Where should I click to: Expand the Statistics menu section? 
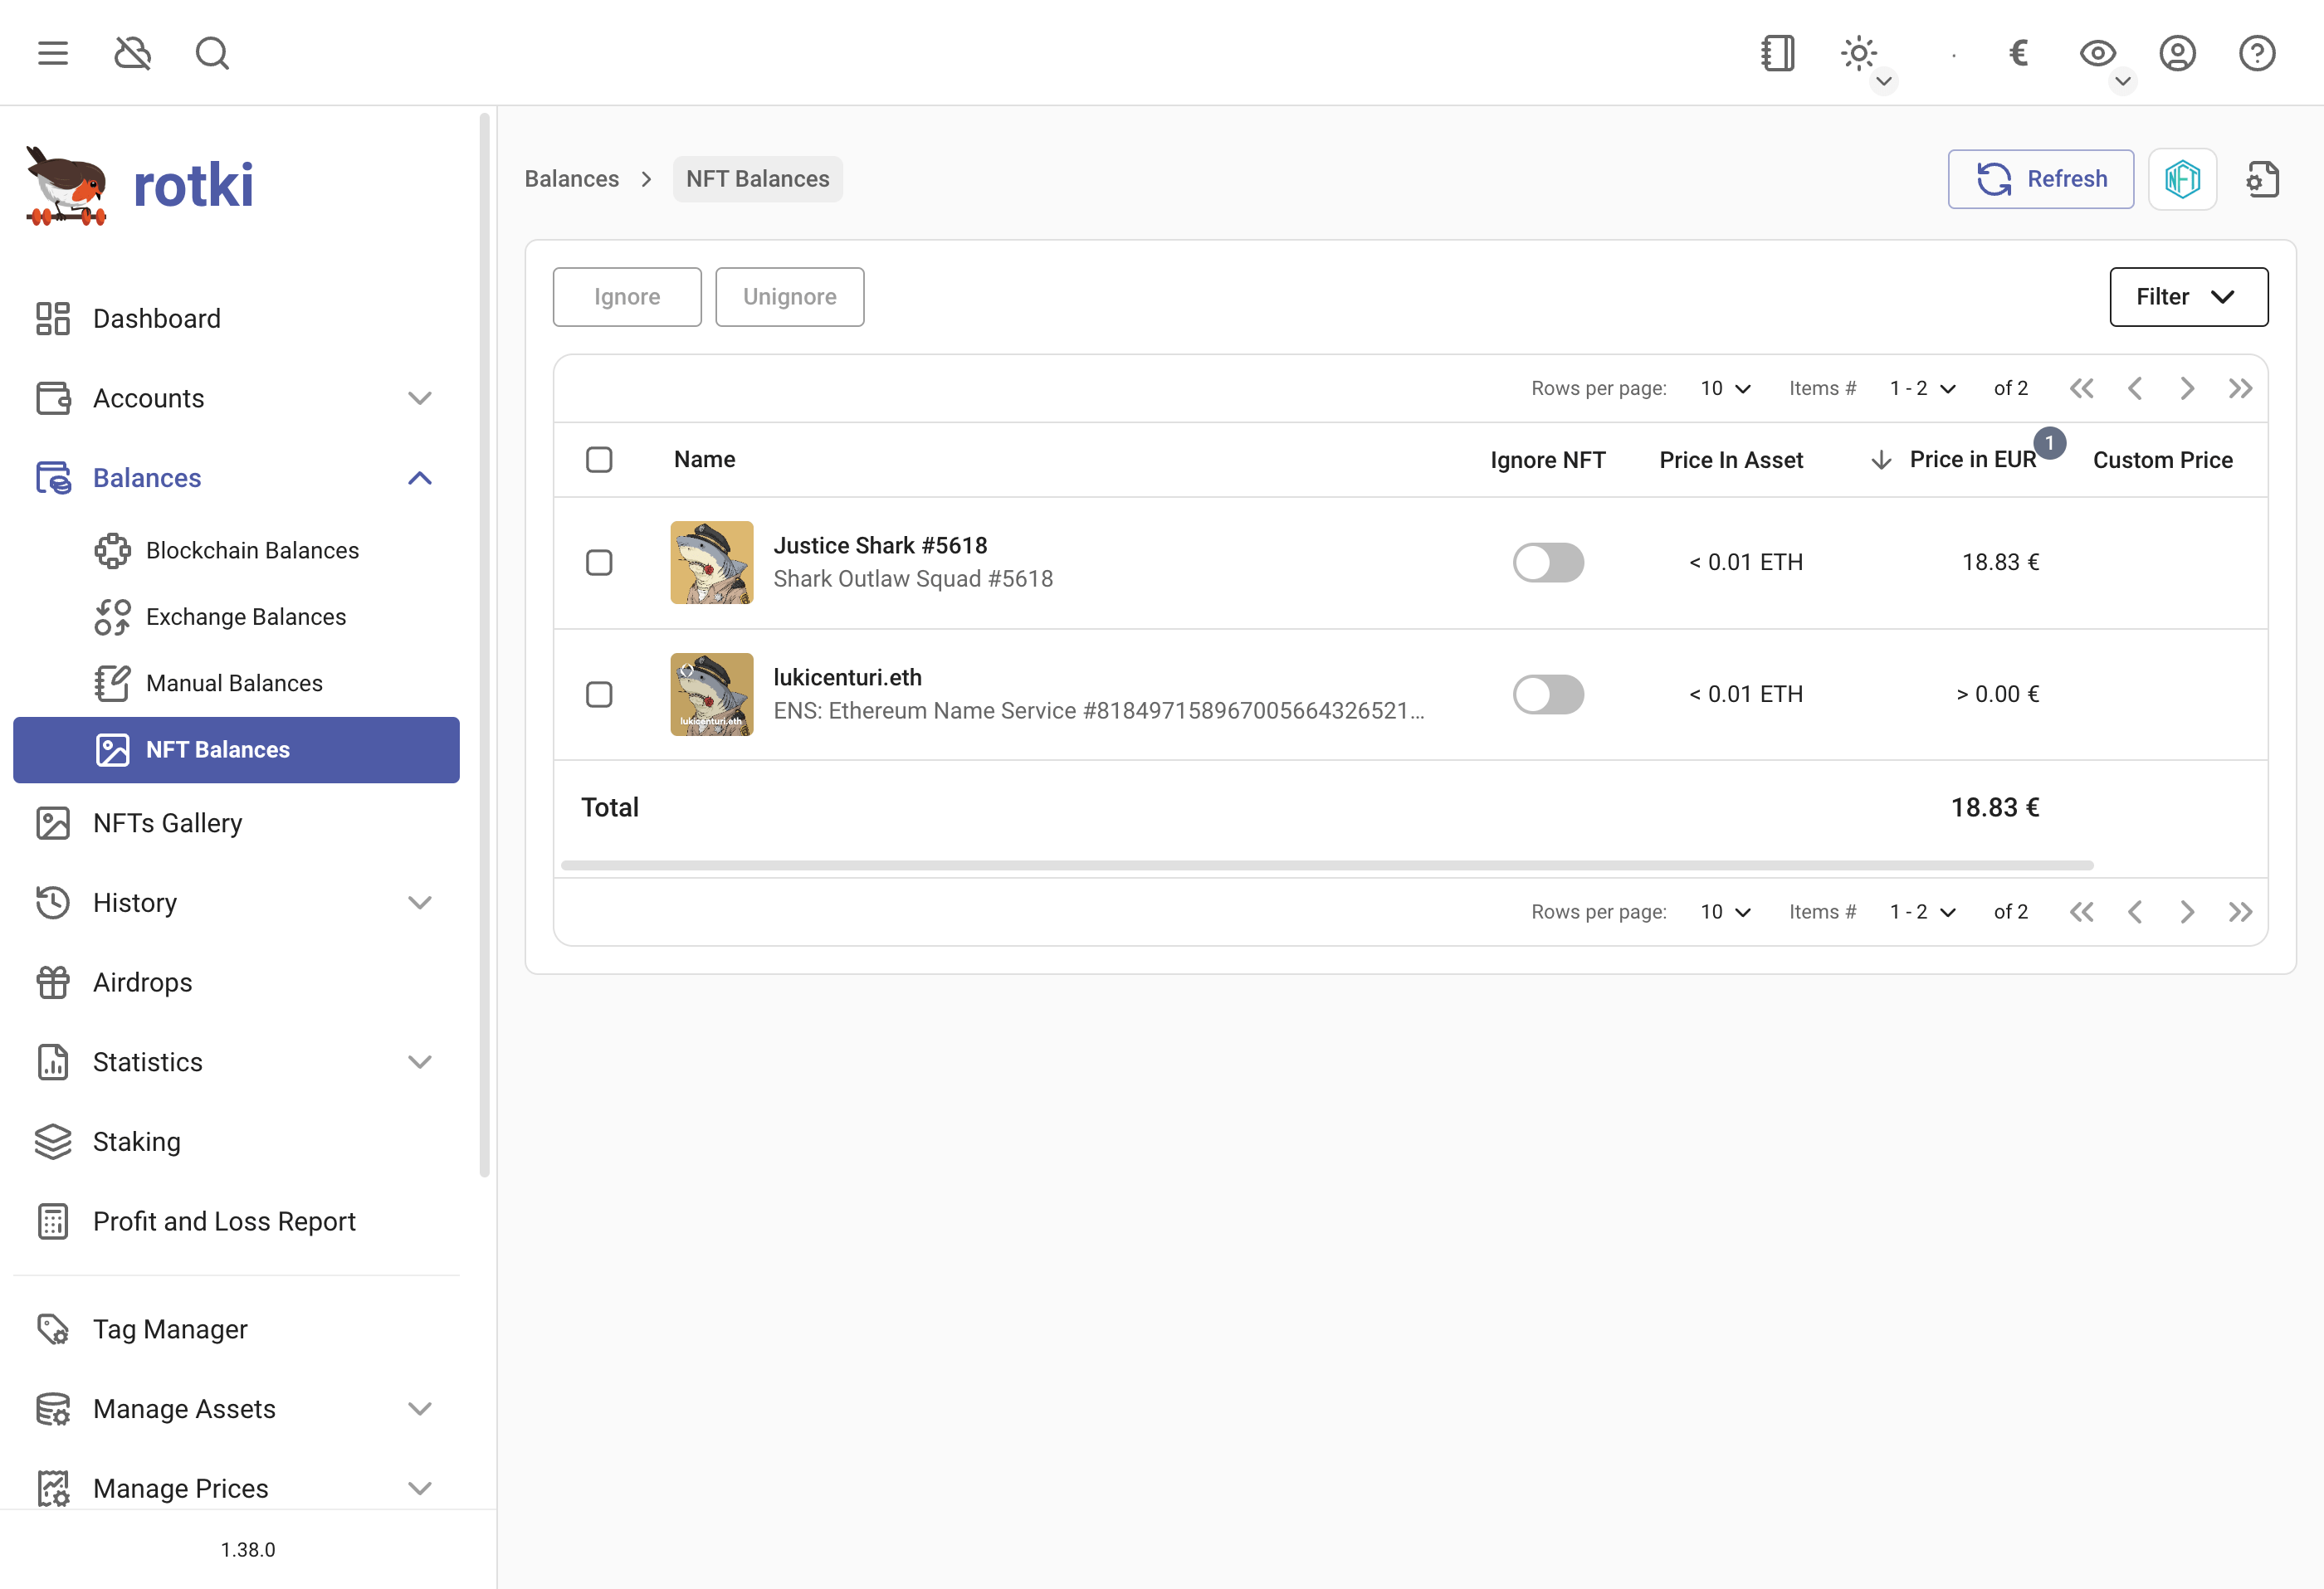420,1062
